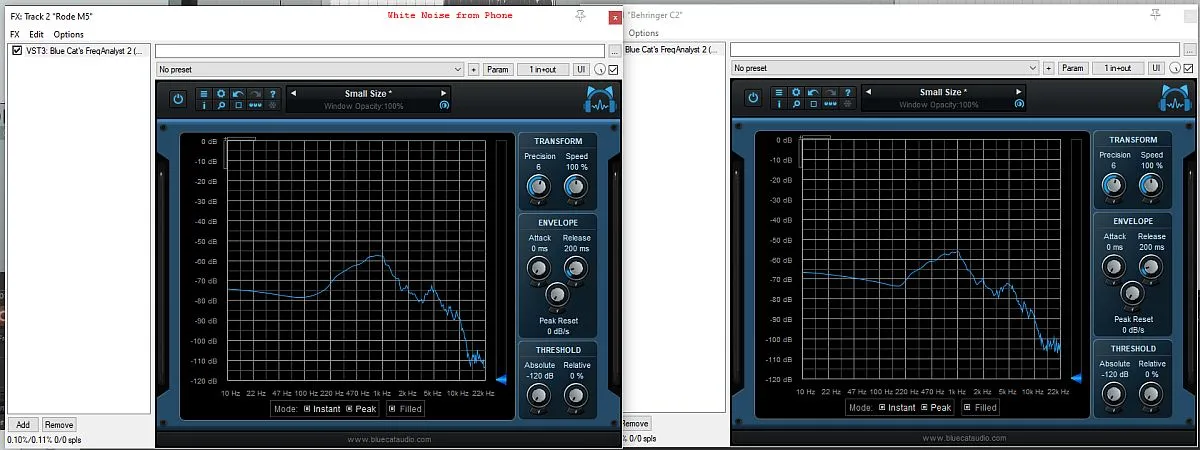Click Remove button in Rode M5 FX list

pos(59,425)
